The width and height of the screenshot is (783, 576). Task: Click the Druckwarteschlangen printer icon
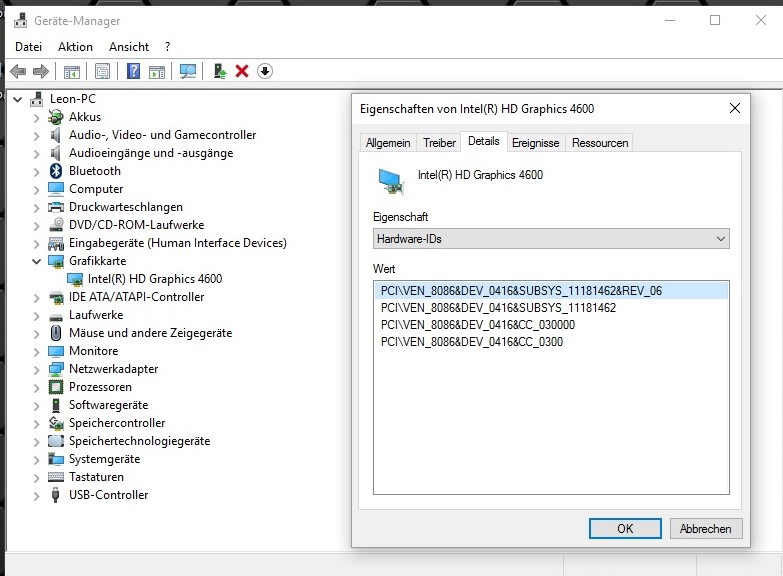(56, 207)
